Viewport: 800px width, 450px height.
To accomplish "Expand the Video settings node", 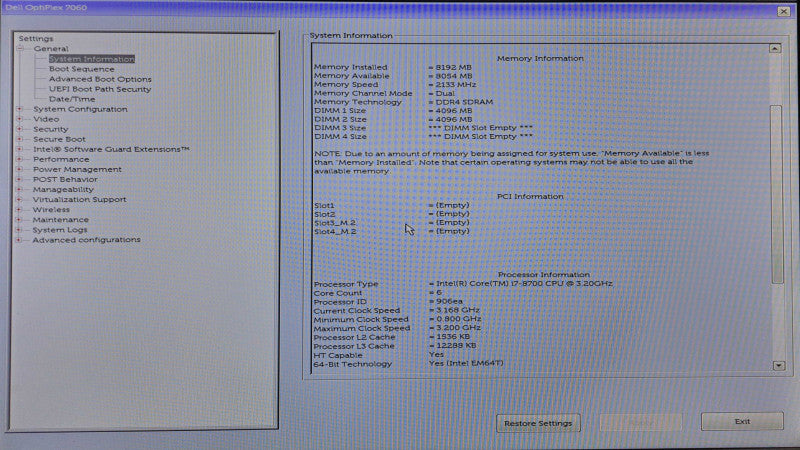I will point(20,119).
